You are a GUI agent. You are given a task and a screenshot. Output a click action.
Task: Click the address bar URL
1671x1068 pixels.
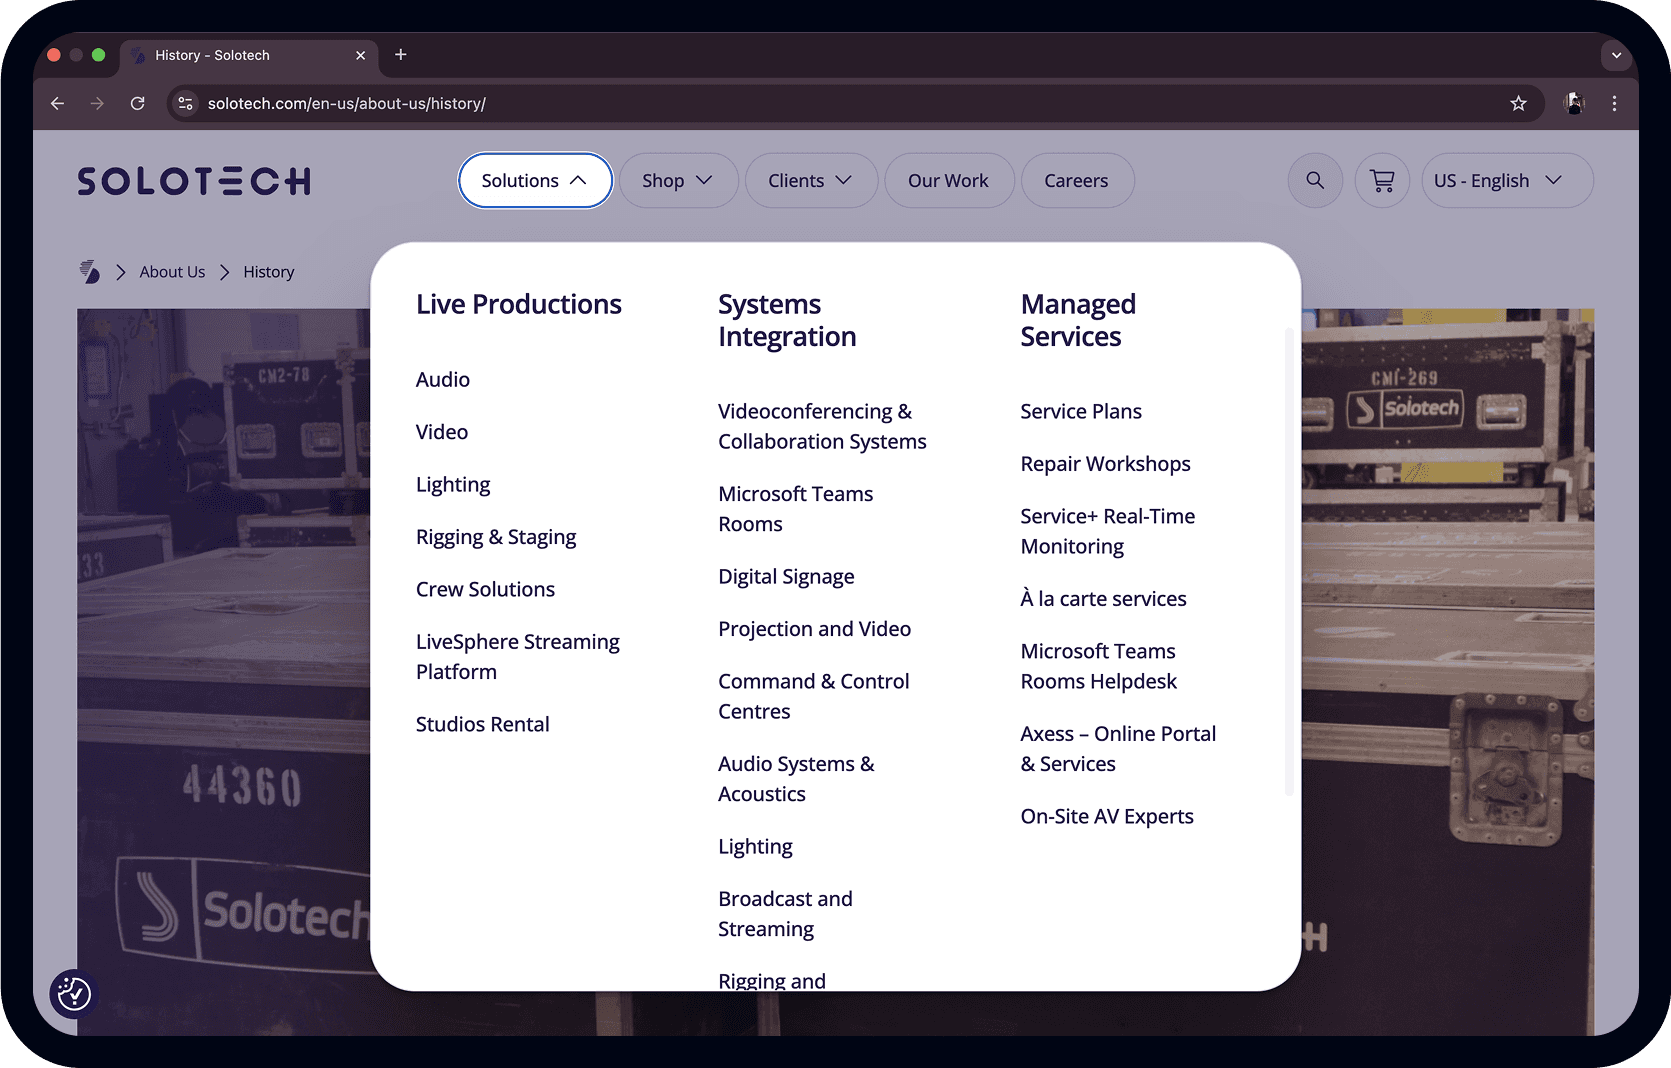tap(347, 103)
